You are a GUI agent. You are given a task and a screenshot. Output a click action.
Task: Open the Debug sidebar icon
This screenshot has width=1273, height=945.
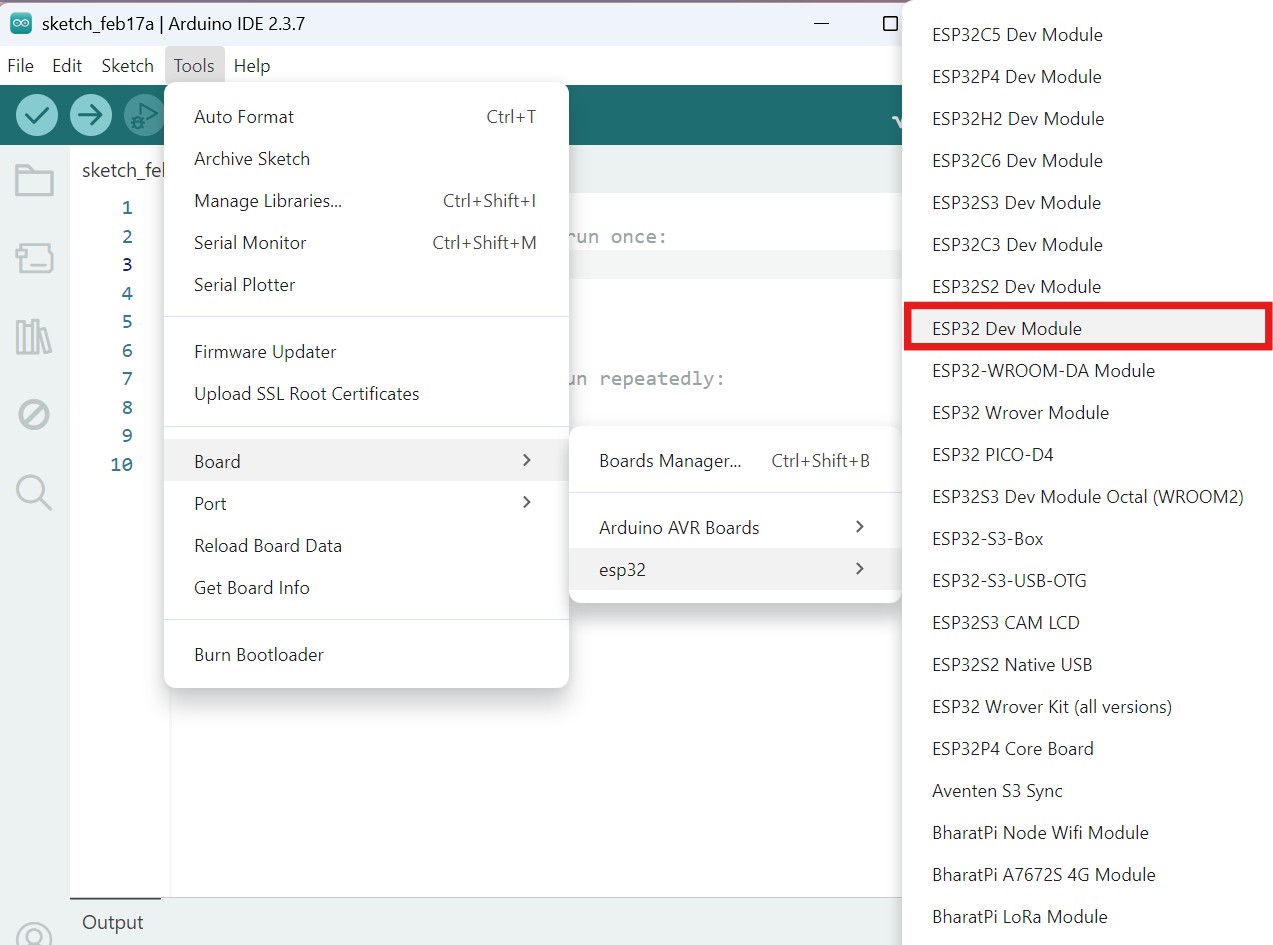pos(34,414)
